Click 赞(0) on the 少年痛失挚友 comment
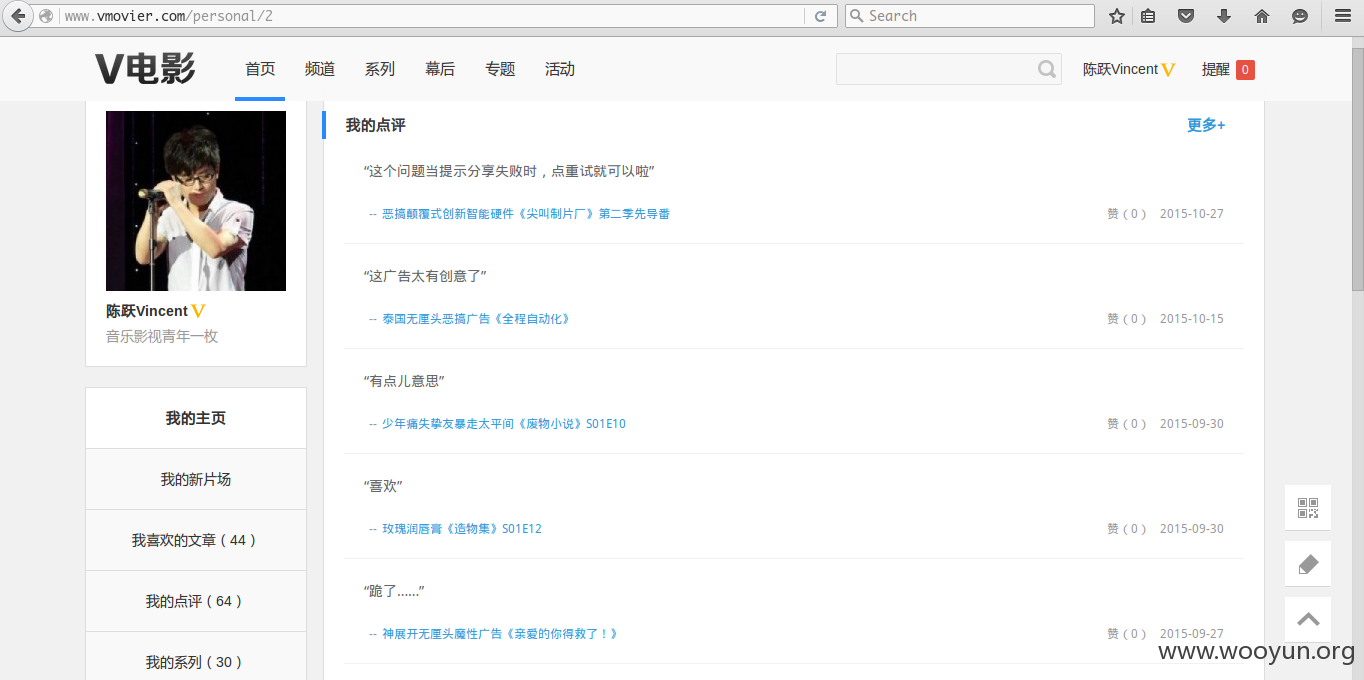Image resolution: width=1364 pixels, height=680 pixels. pyautogui.click(x=1127, y=424)
